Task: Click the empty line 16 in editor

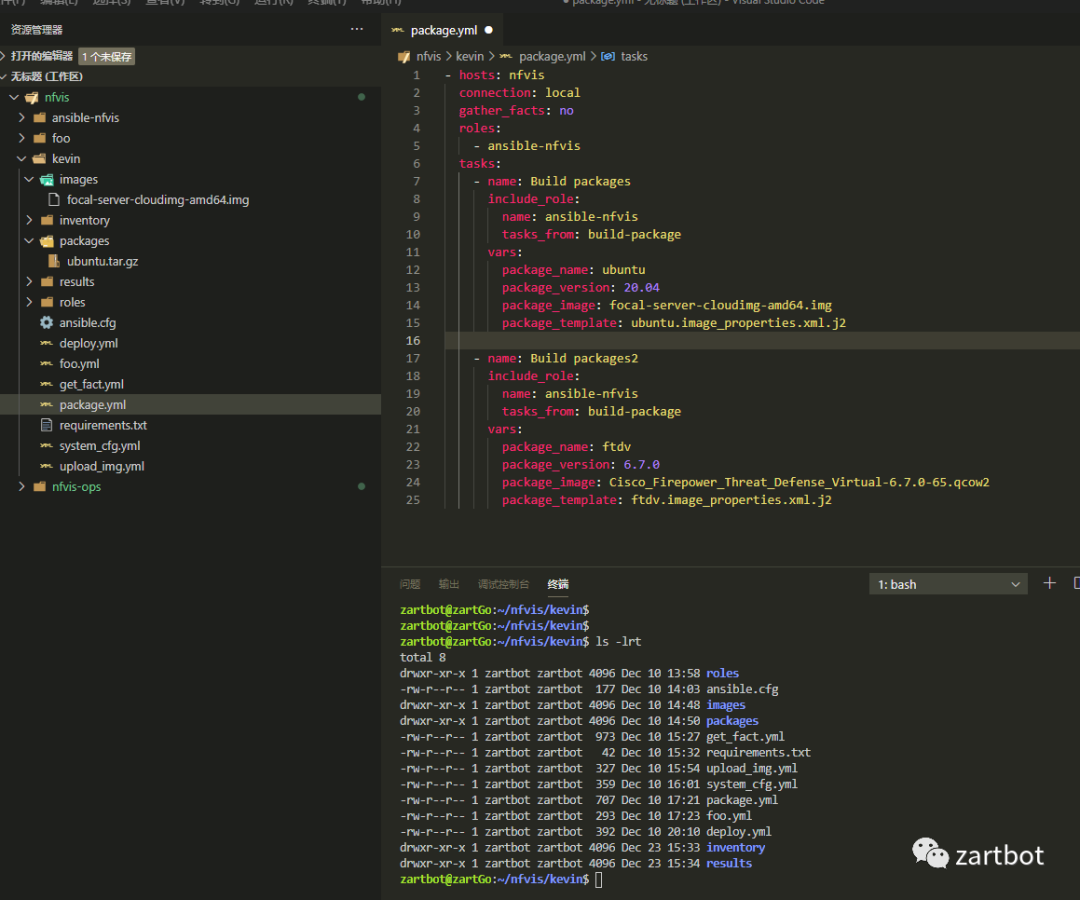Action: 700,341
